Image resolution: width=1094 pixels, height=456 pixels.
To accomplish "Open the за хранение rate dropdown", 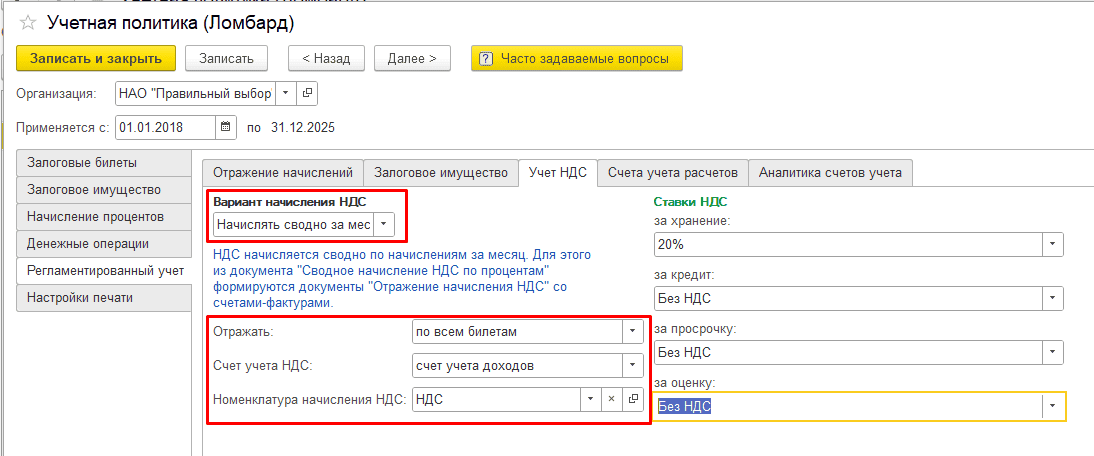I will [1051, 244].
